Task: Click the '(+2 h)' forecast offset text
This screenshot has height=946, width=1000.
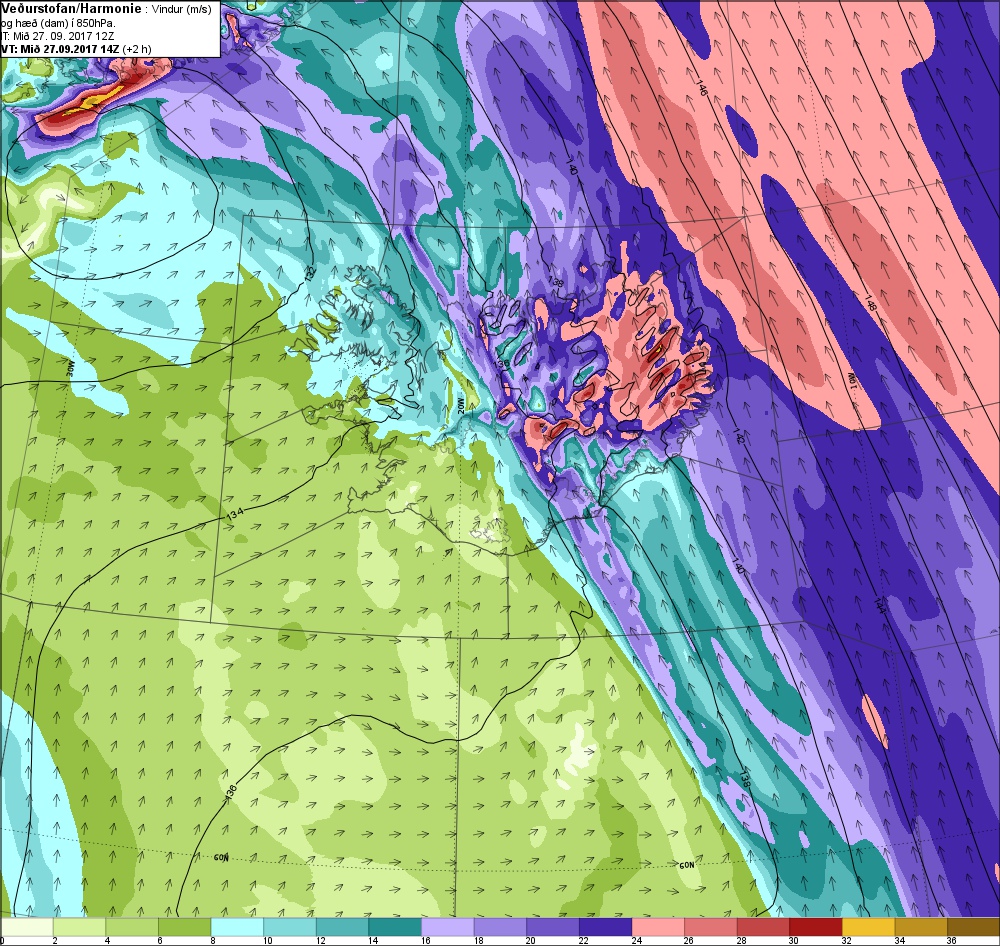Action: click(137, 49)
